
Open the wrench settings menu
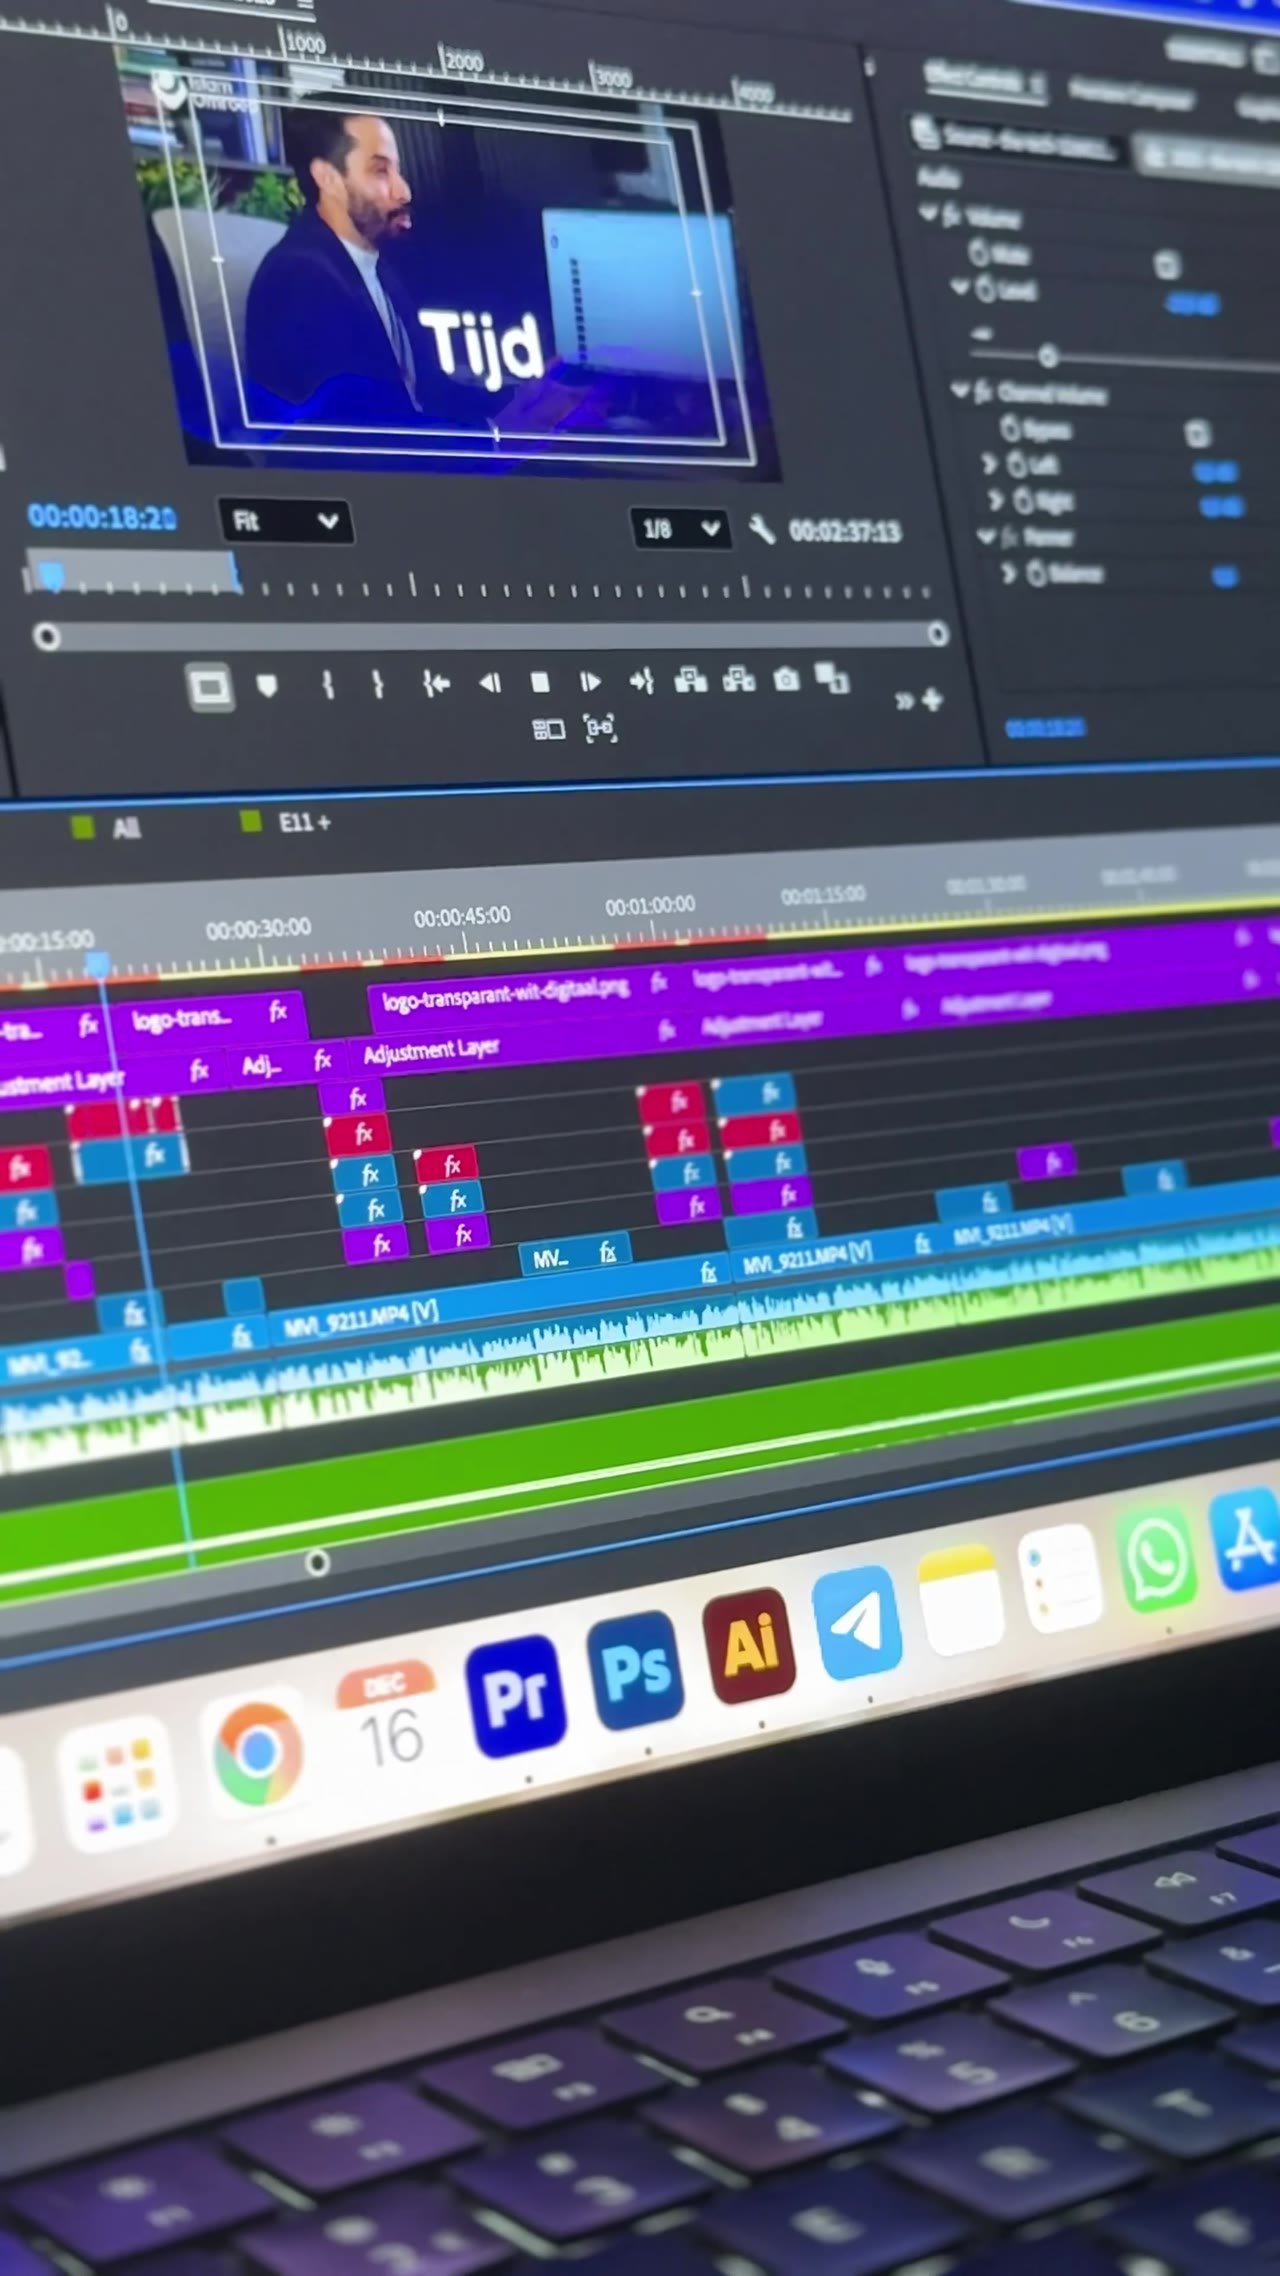tap(762, 529)
